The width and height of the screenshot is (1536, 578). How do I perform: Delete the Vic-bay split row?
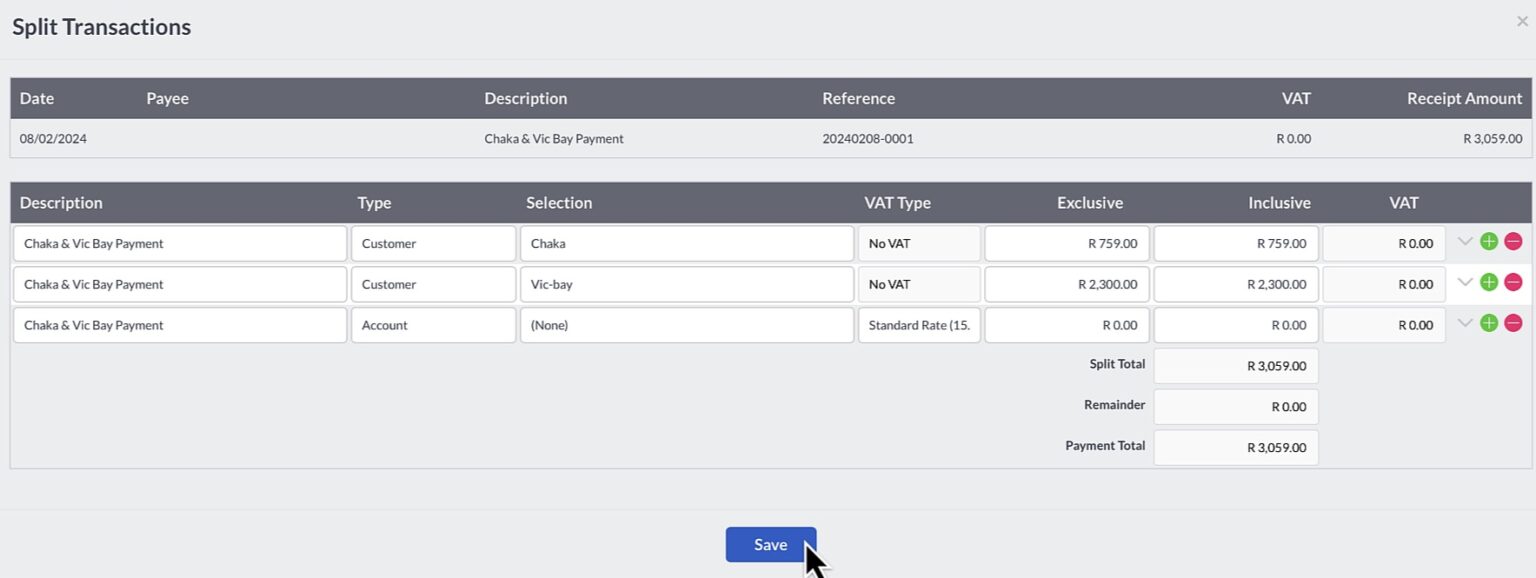click(x=1515, y=282)
